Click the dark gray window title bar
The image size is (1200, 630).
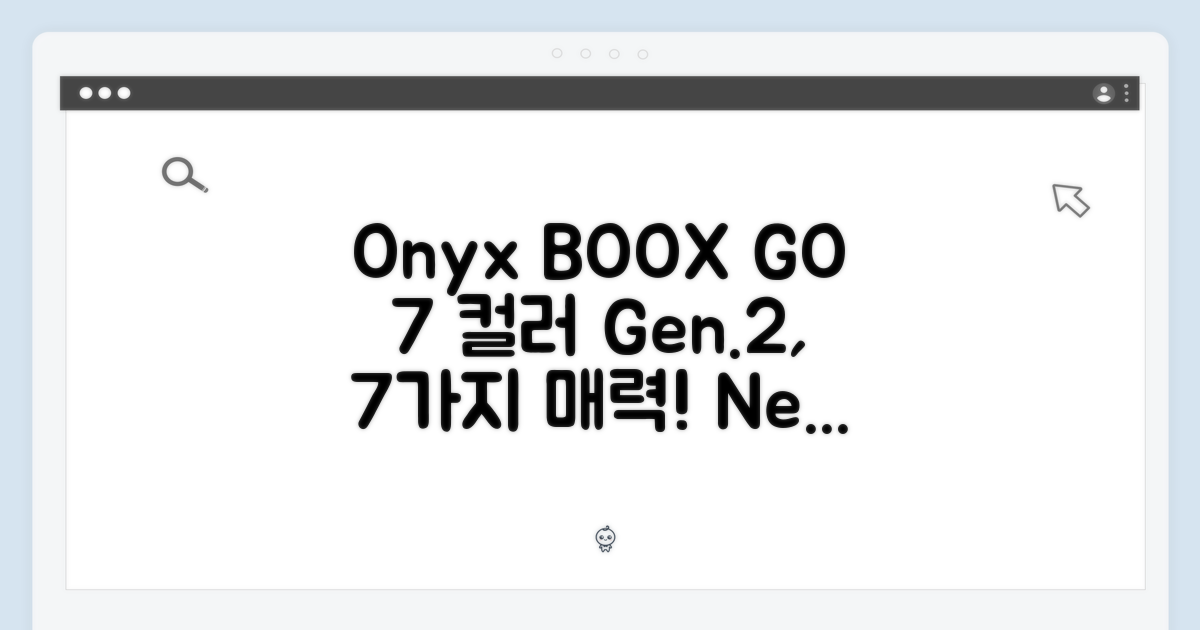(600, 94)
